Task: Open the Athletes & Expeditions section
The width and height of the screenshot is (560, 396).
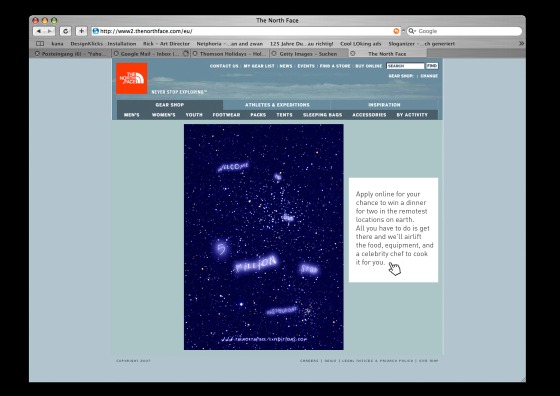Action: (277, 105)
